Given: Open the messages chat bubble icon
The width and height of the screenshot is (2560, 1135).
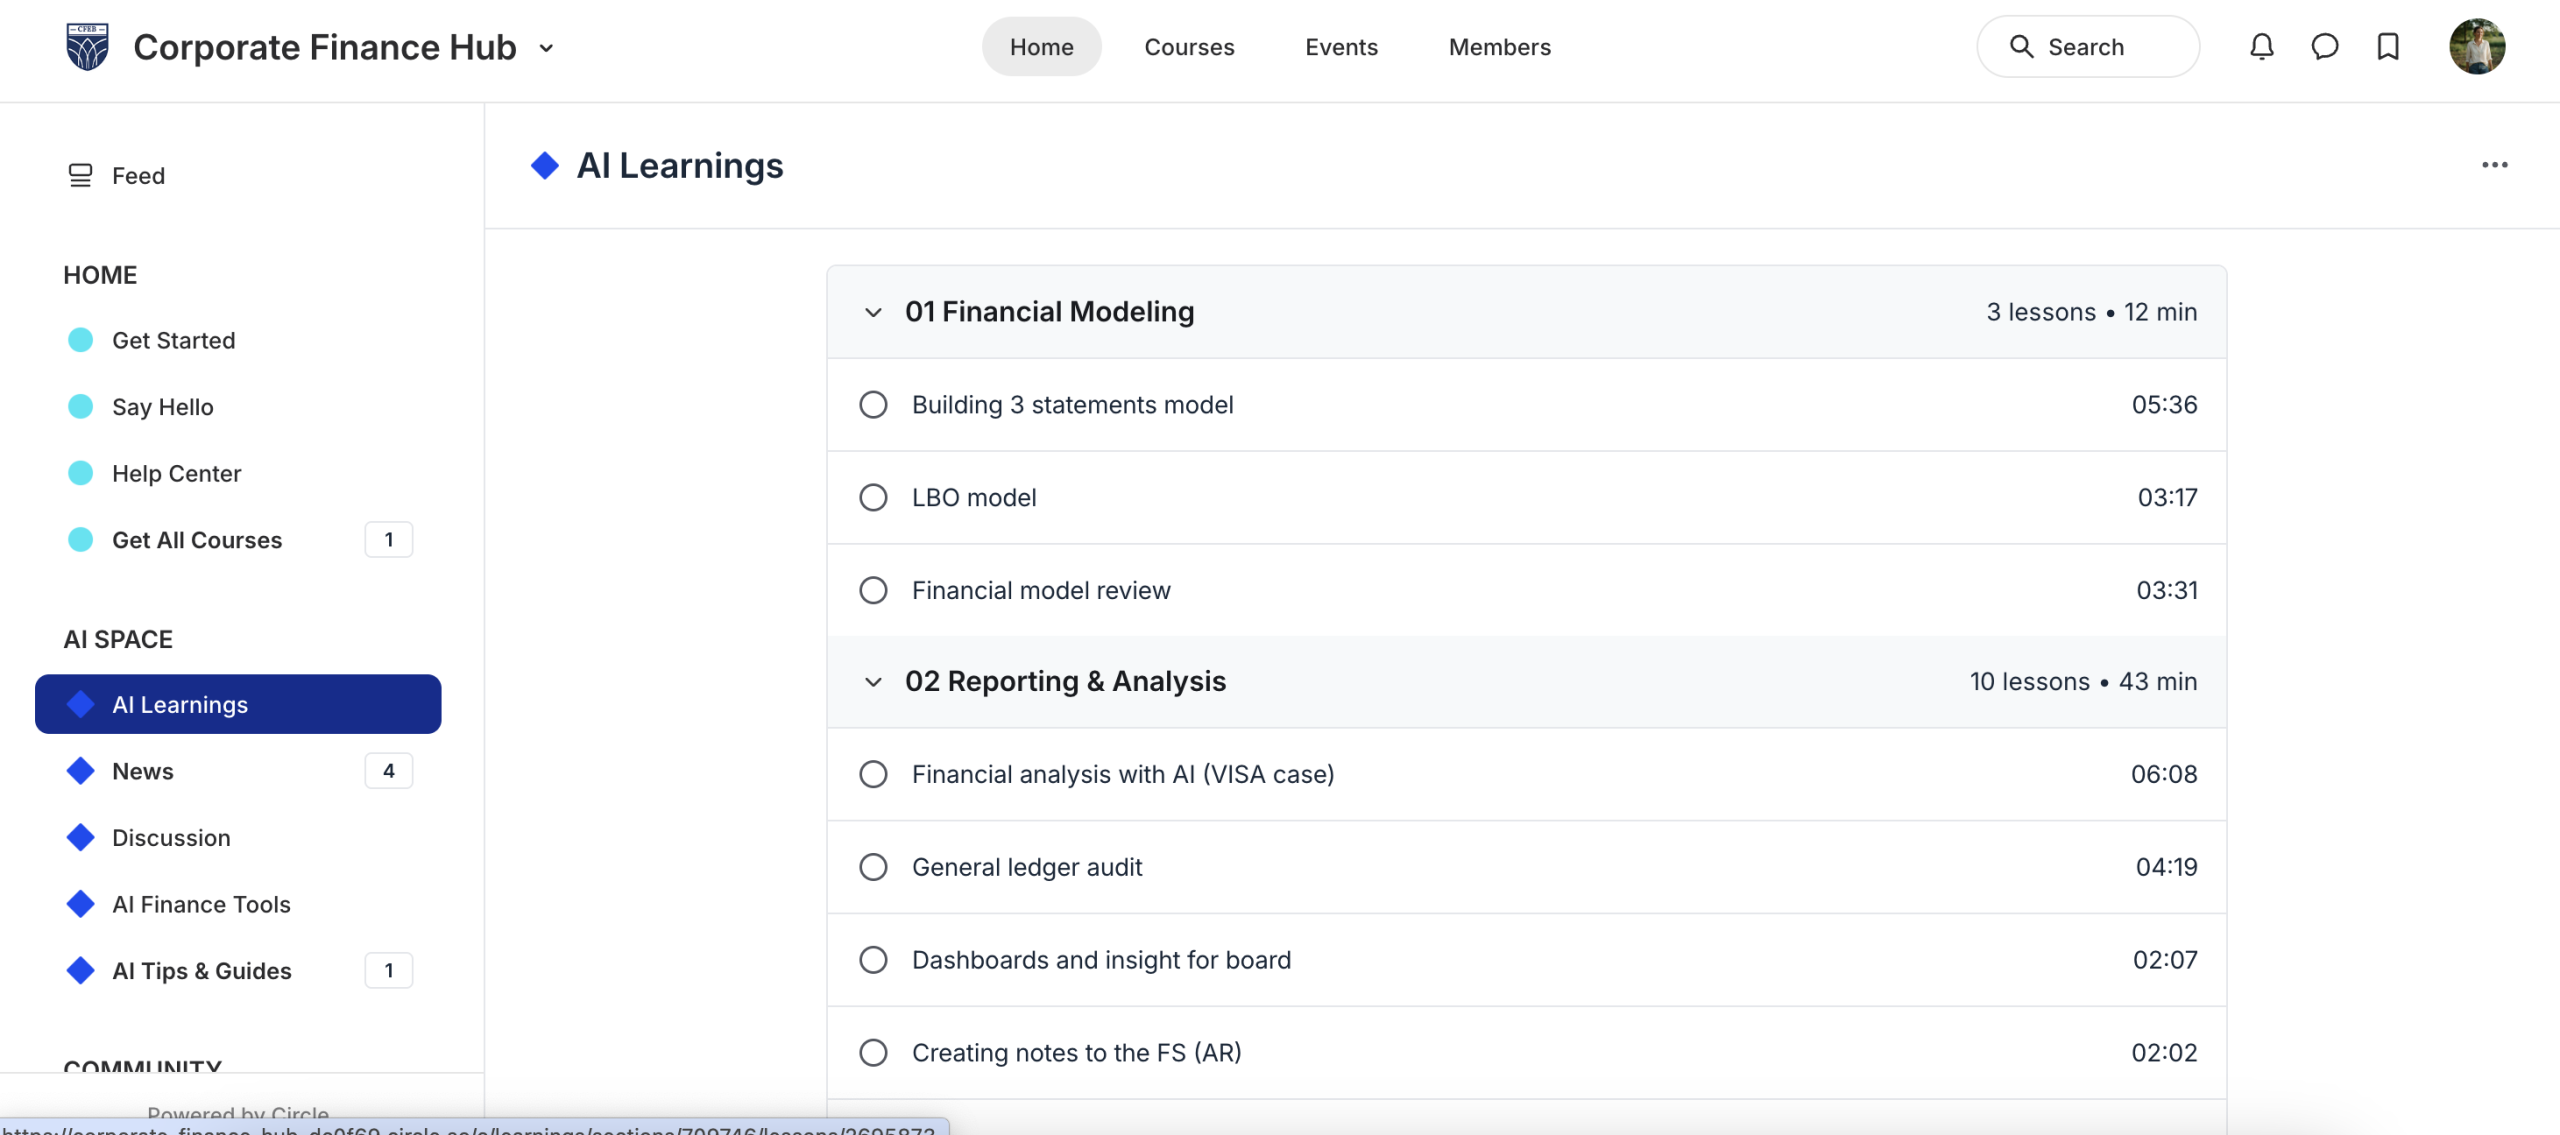Looking at the screenshot, I should point(2324,47).
